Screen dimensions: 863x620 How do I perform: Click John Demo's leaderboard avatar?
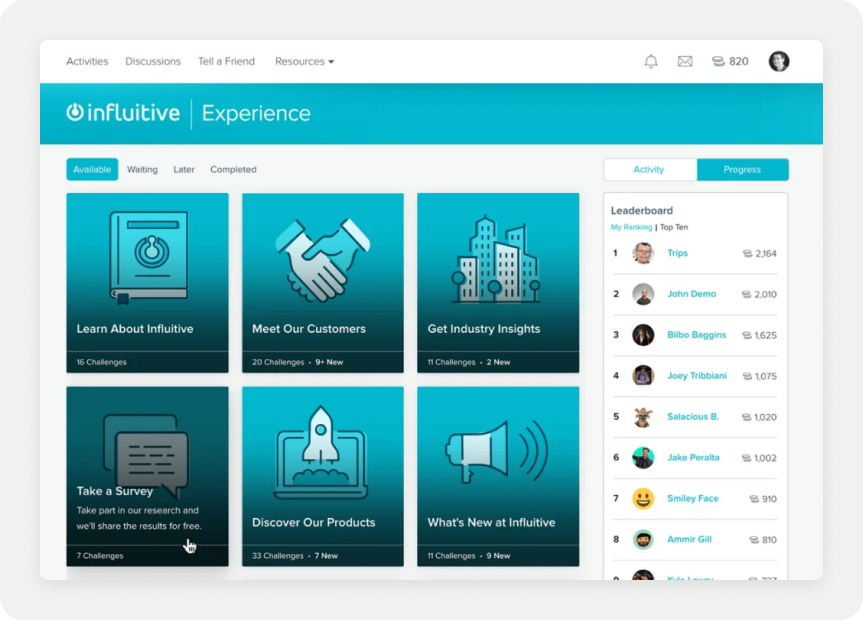pos(643,294)
